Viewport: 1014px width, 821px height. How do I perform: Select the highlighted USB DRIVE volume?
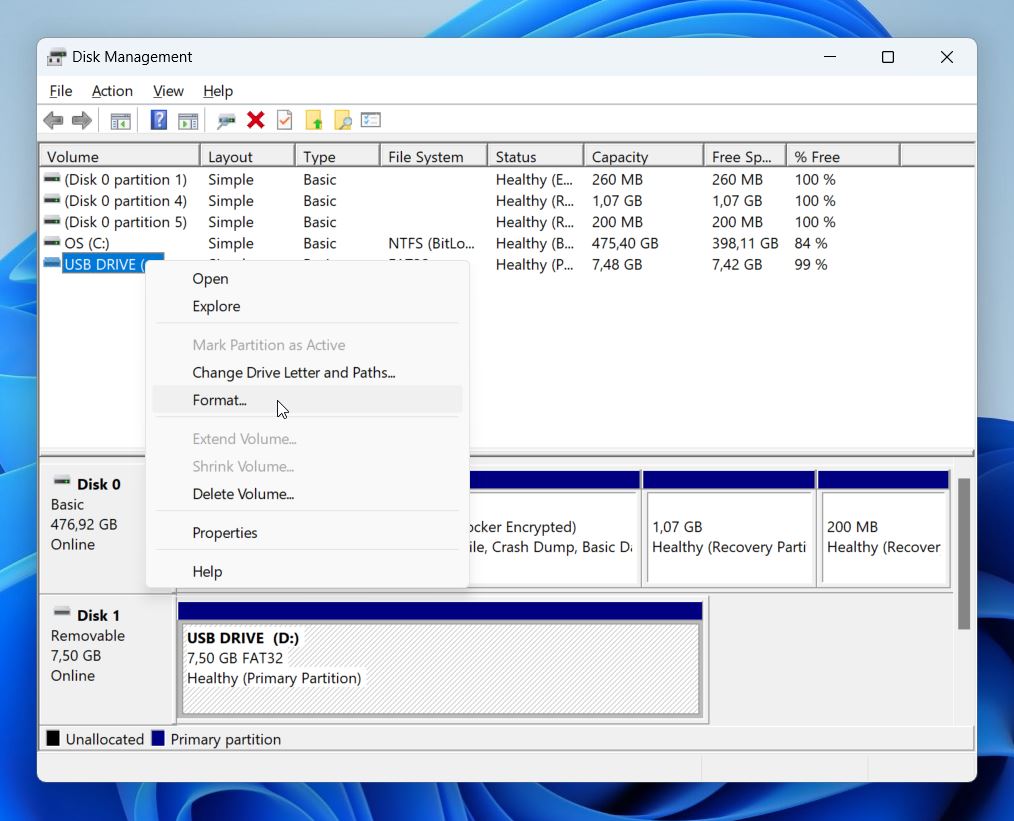click(103, 264)
